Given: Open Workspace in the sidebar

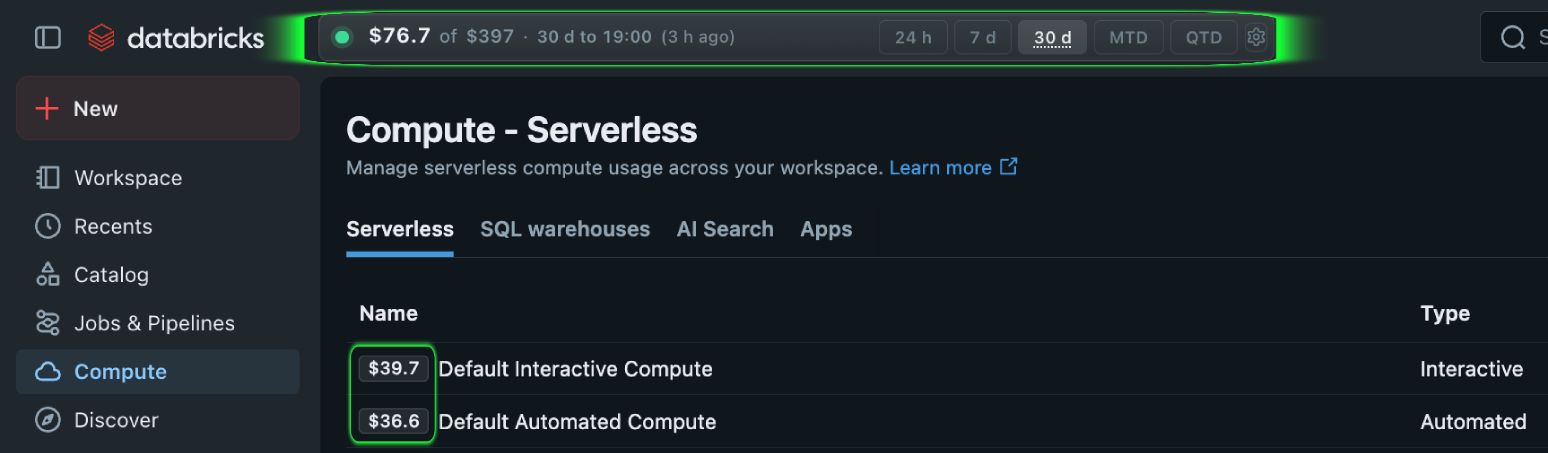Looking at the screenshot, I should tap(158, 178).
